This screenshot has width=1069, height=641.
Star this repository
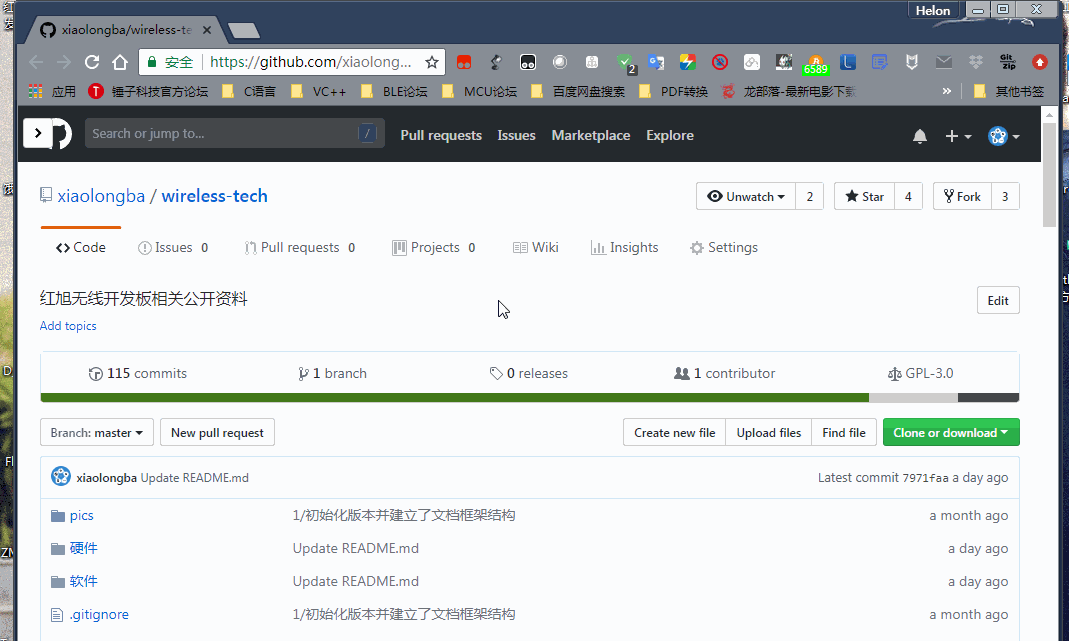click(864, 196)
